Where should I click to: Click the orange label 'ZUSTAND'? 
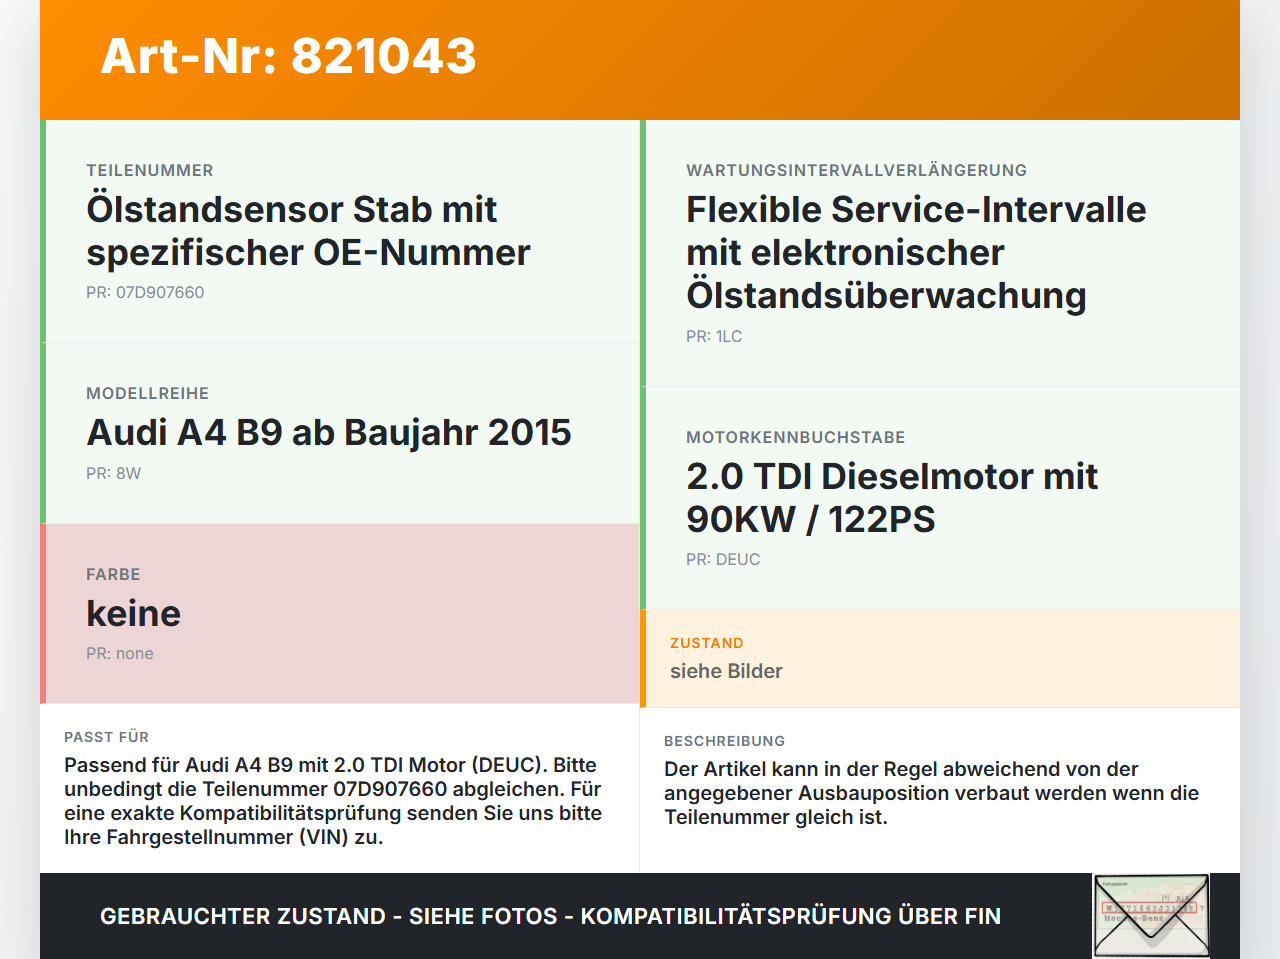[707, 644]
